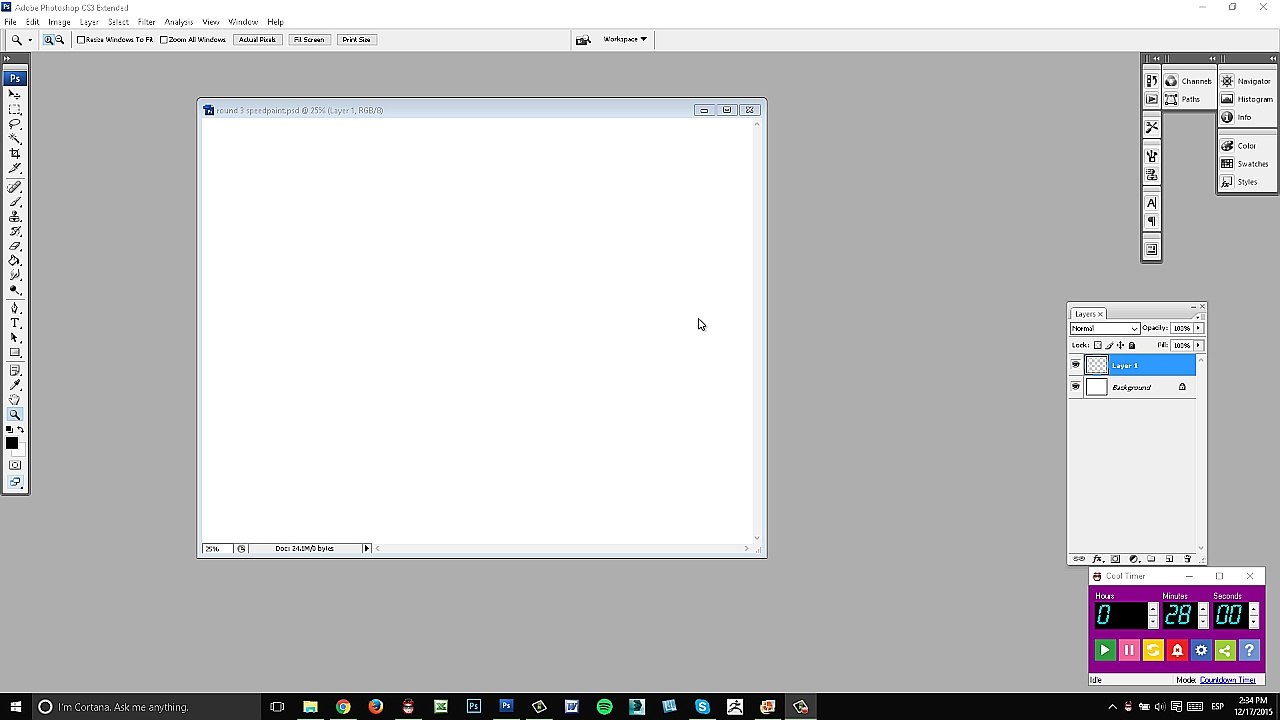Swap foreground and background colors
The image size is (1280, 720).
tap(20, 430)
